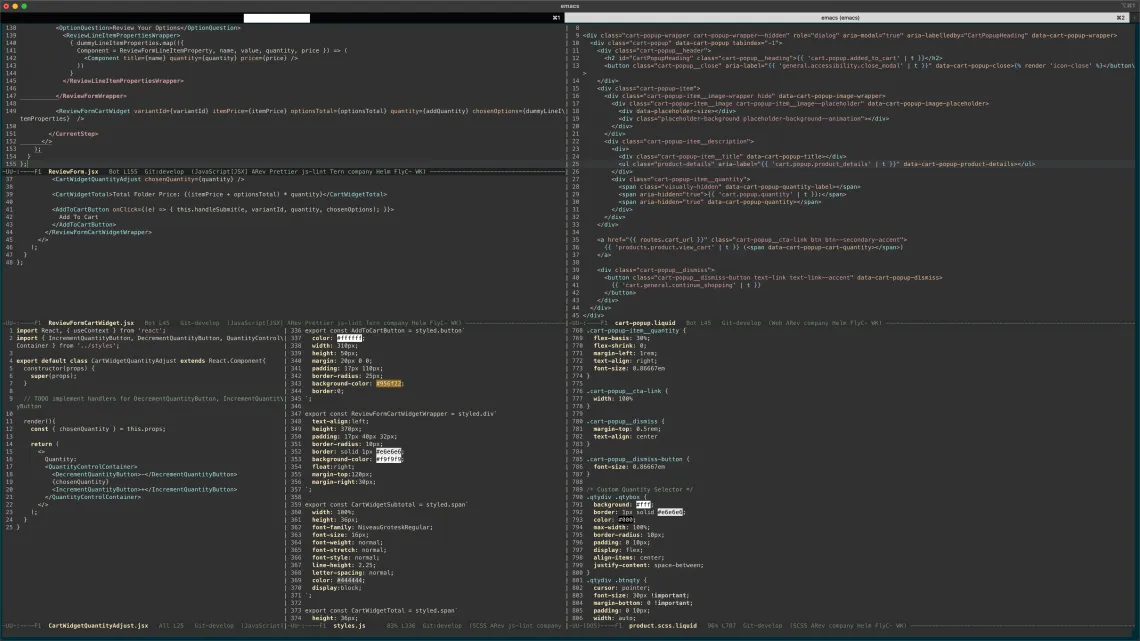Screen dimensions: 1140x641
Task: Click the #ffffff color highlight on line 337
Action: (x=349, y=338)
